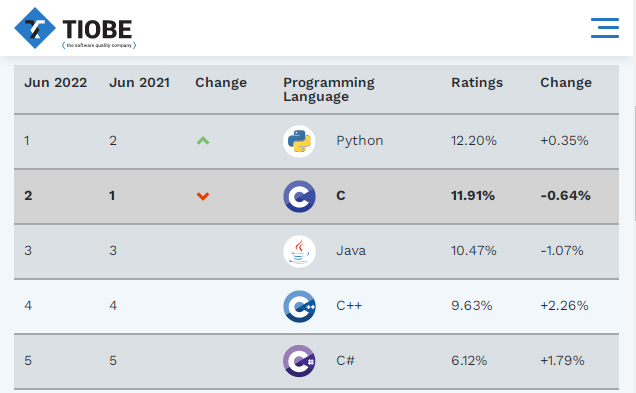This screenshot has width=636, height=393.
Task: Click the 11.91% rating in C row
Action: point(473,195)
